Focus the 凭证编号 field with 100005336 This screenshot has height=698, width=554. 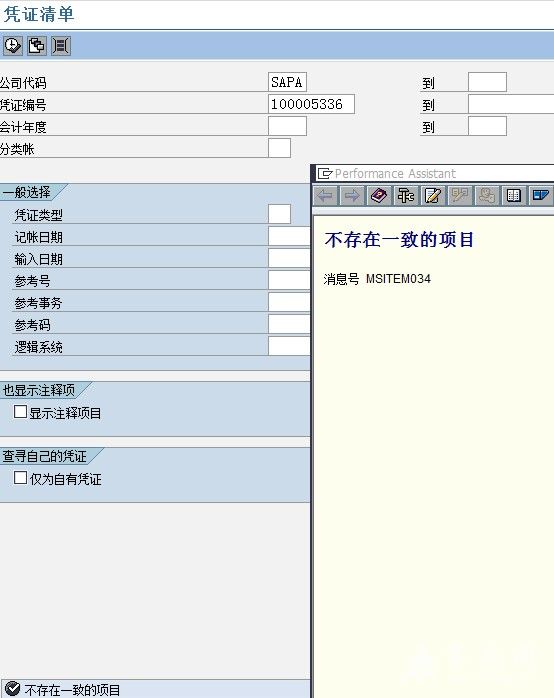[x=311, y=104]
